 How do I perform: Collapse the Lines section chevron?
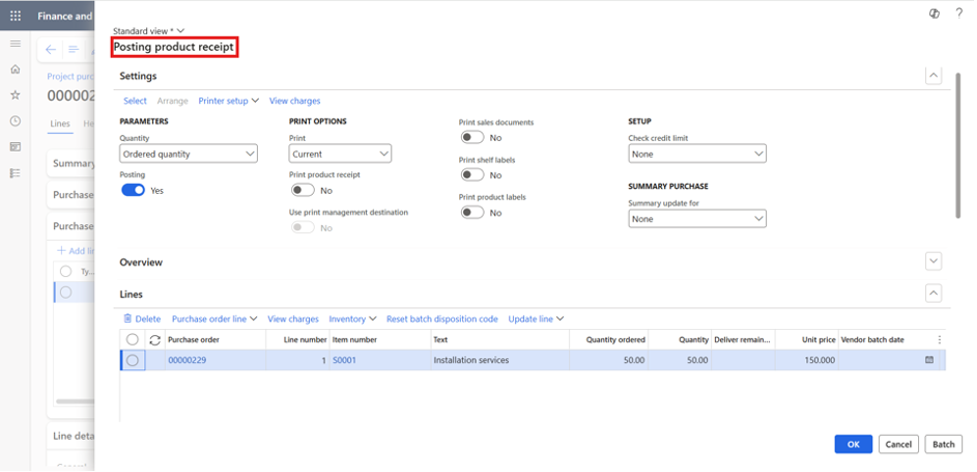click(x=933, y=293)
